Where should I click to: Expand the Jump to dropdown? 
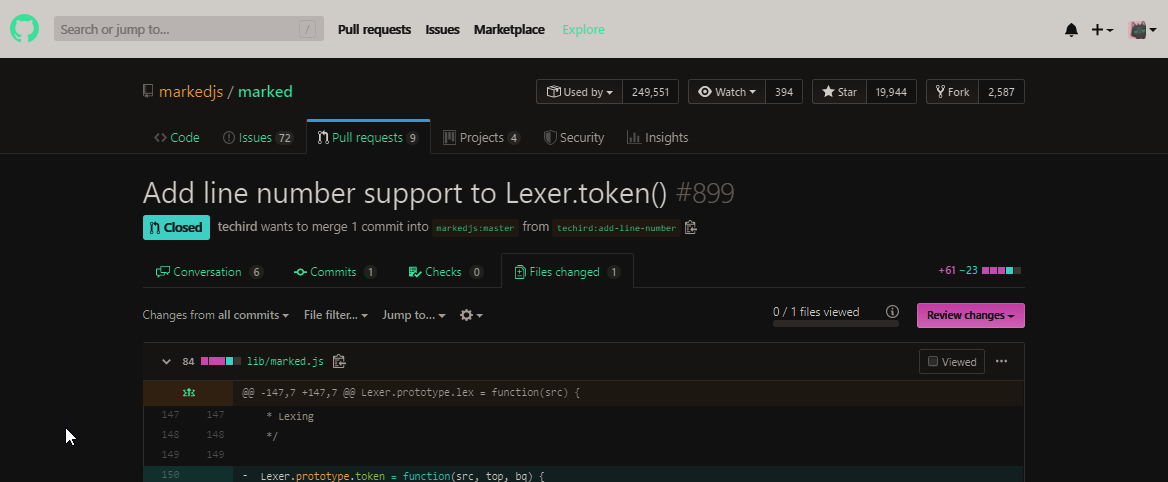click(413, 315)
